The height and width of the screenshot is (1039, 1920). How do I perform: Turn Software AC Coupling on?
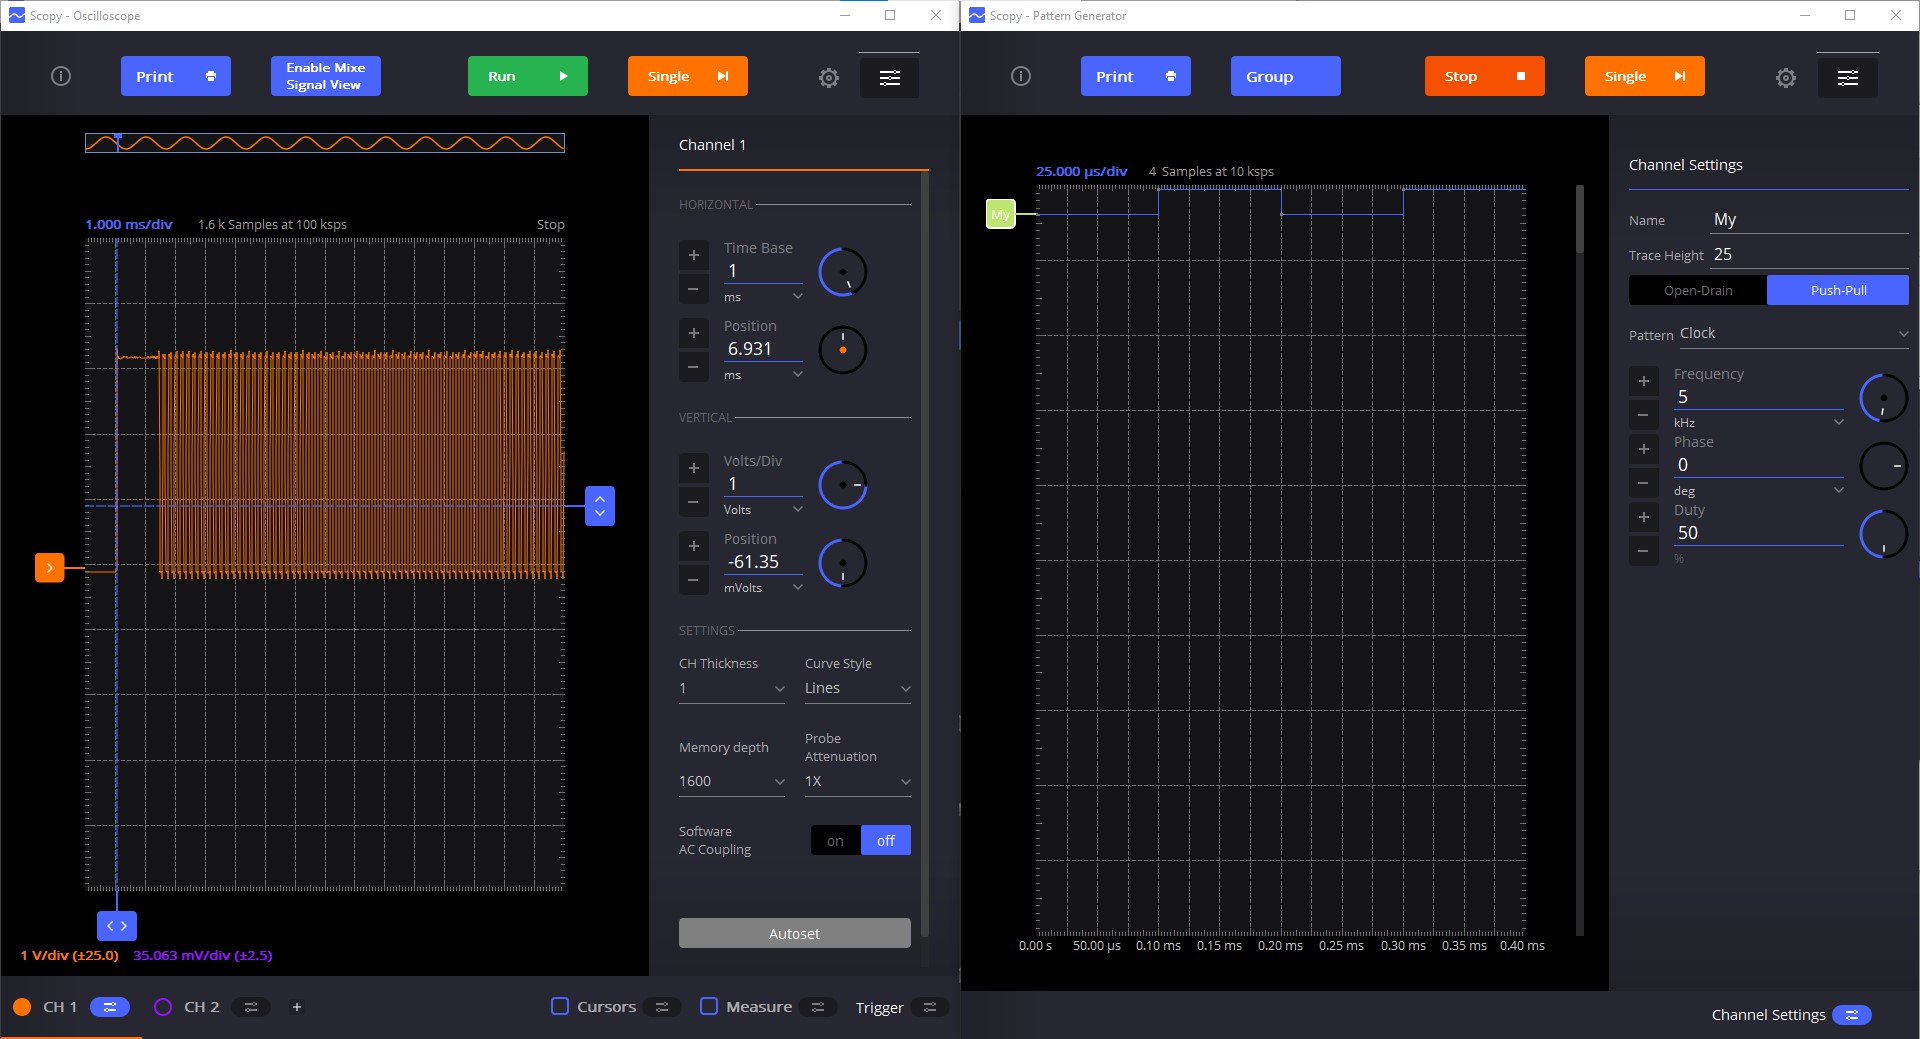[835, 841]
